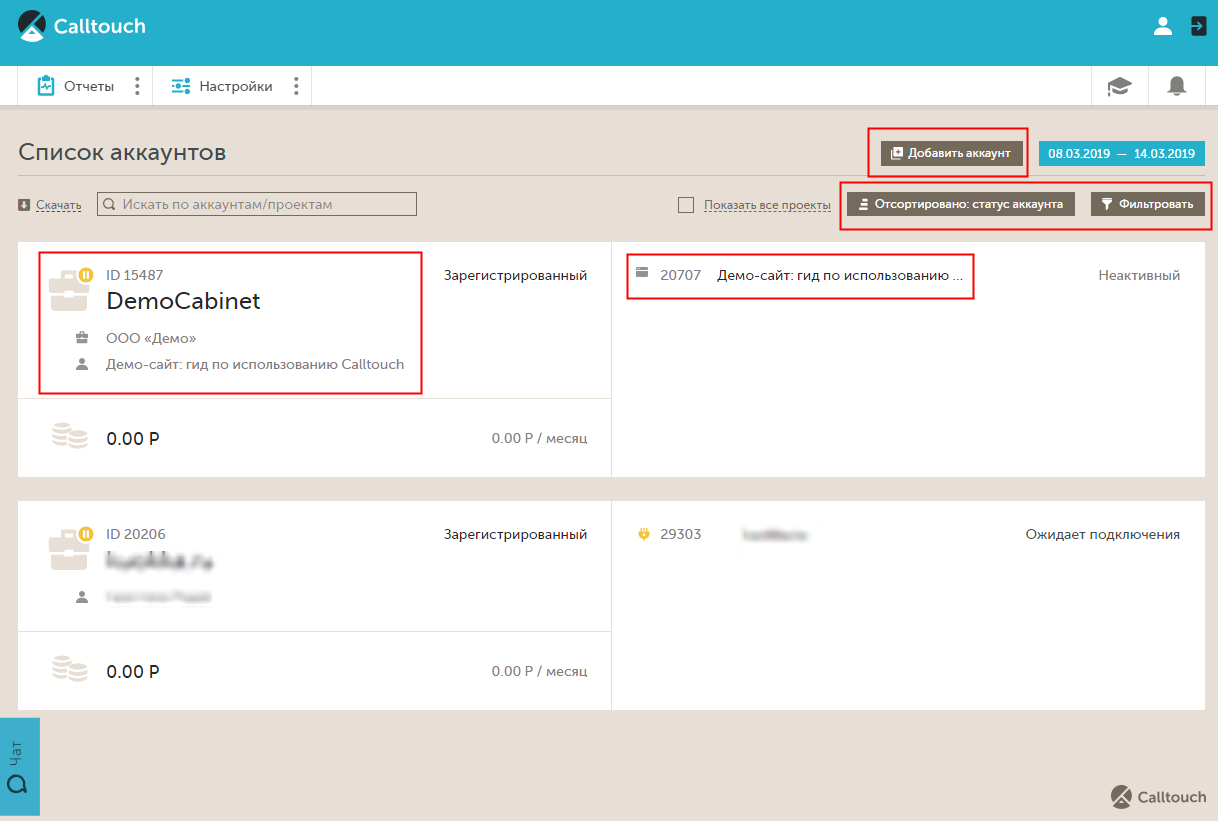Viewport: 1218px width, 821px height.
Task: Enable the Показать все проекты checkbox
Action: (686, 205)
